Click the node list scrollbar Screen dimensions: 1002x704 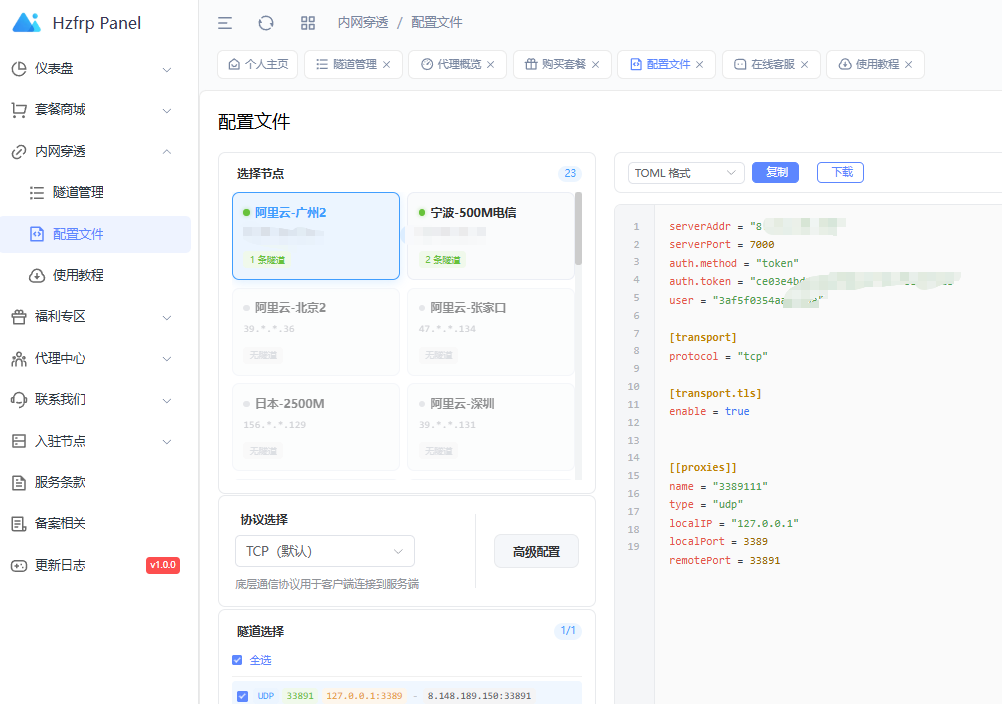pos(578,228)
